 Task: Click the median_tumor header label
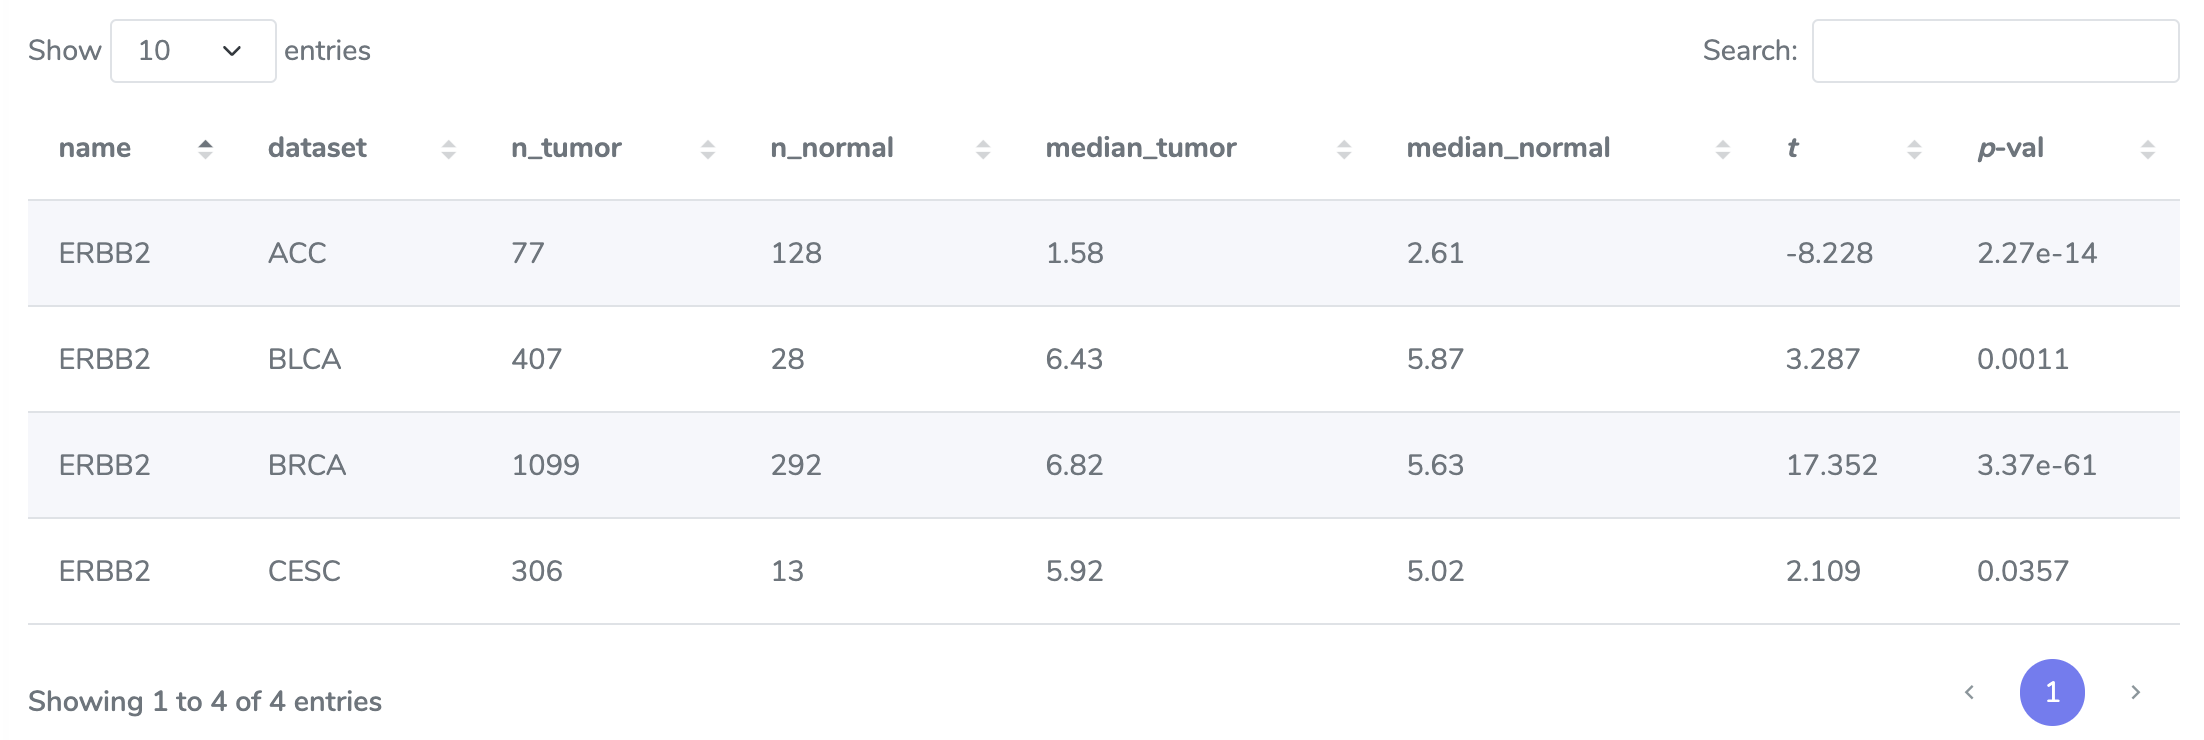1141,148
